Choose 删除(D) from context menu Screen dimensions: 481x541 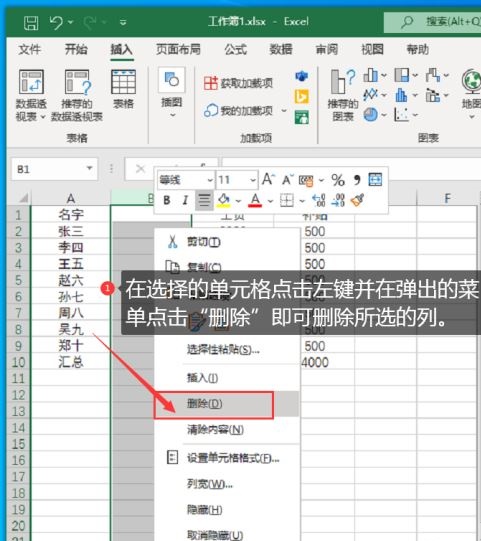click(x=227, y=404)
